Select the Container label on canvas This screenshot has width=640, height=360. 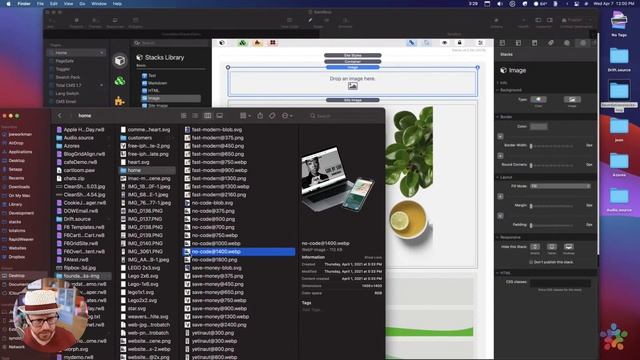click(353, 61)
